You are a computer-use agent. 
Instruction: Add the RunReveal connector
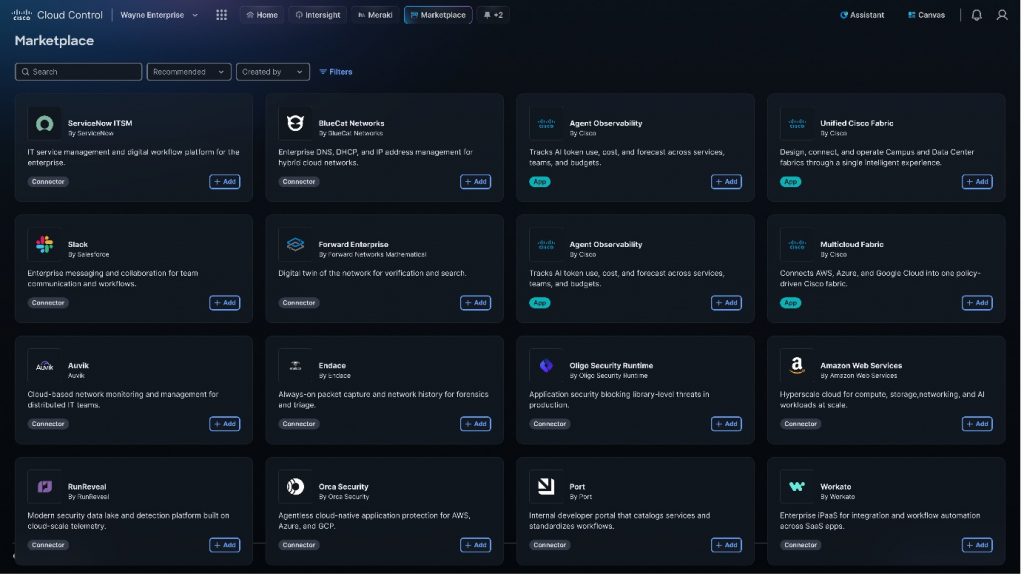click(225, 547)
